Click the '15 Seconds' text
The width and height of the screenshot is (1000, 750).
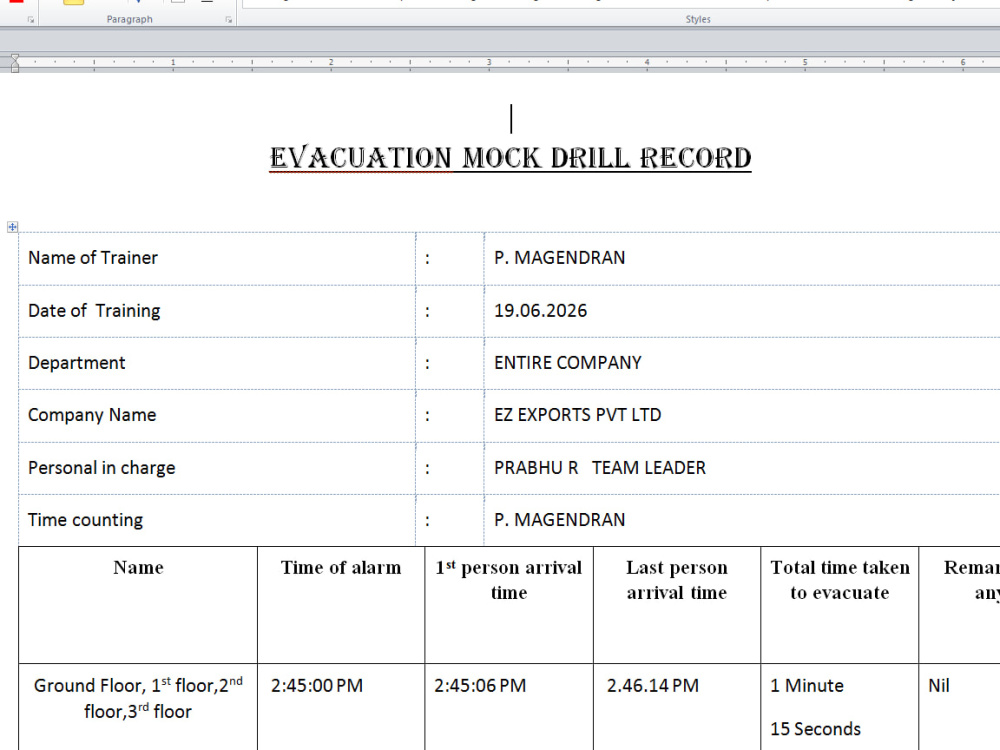816,729
